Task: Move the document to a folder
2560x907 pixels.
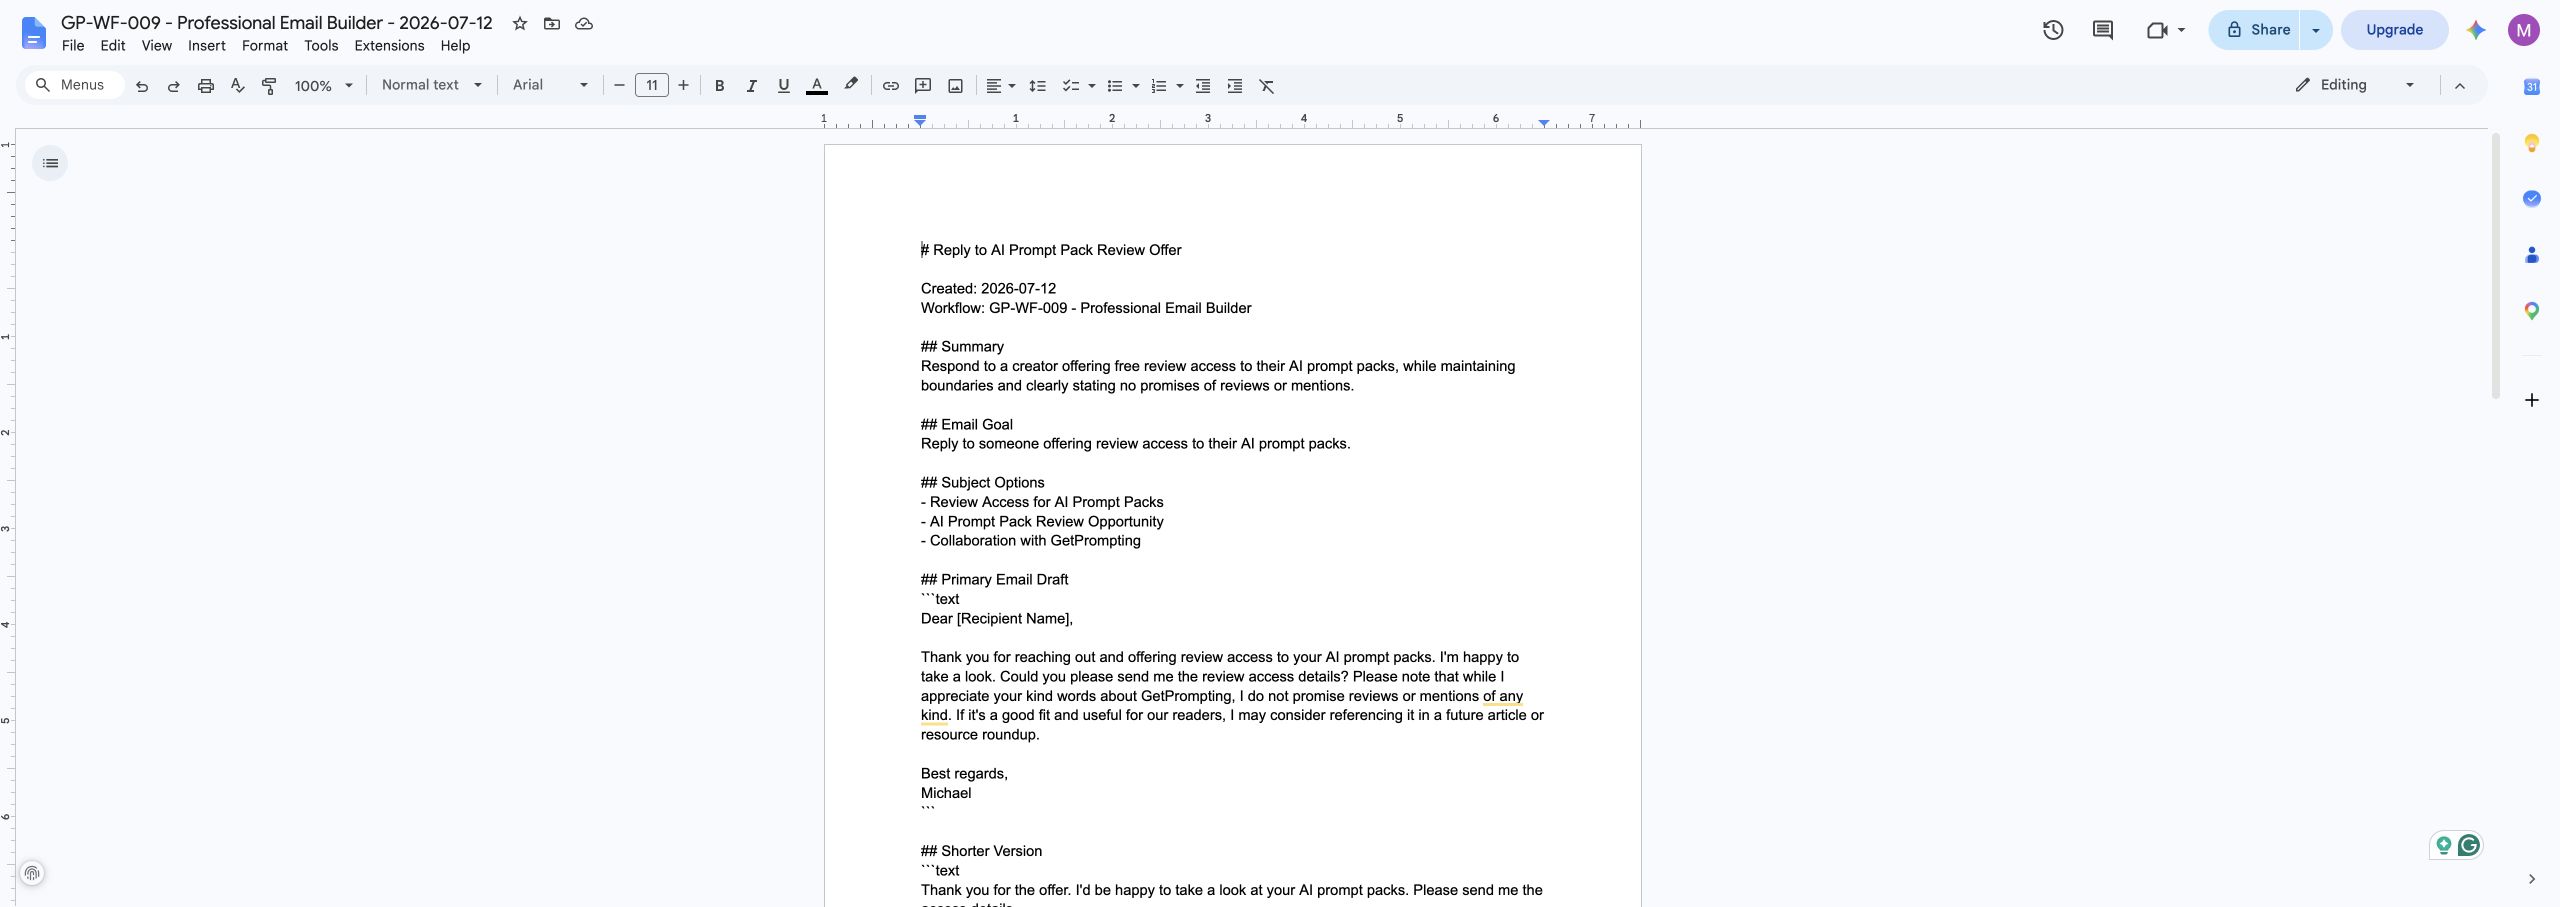Action: tap(552, 23)
